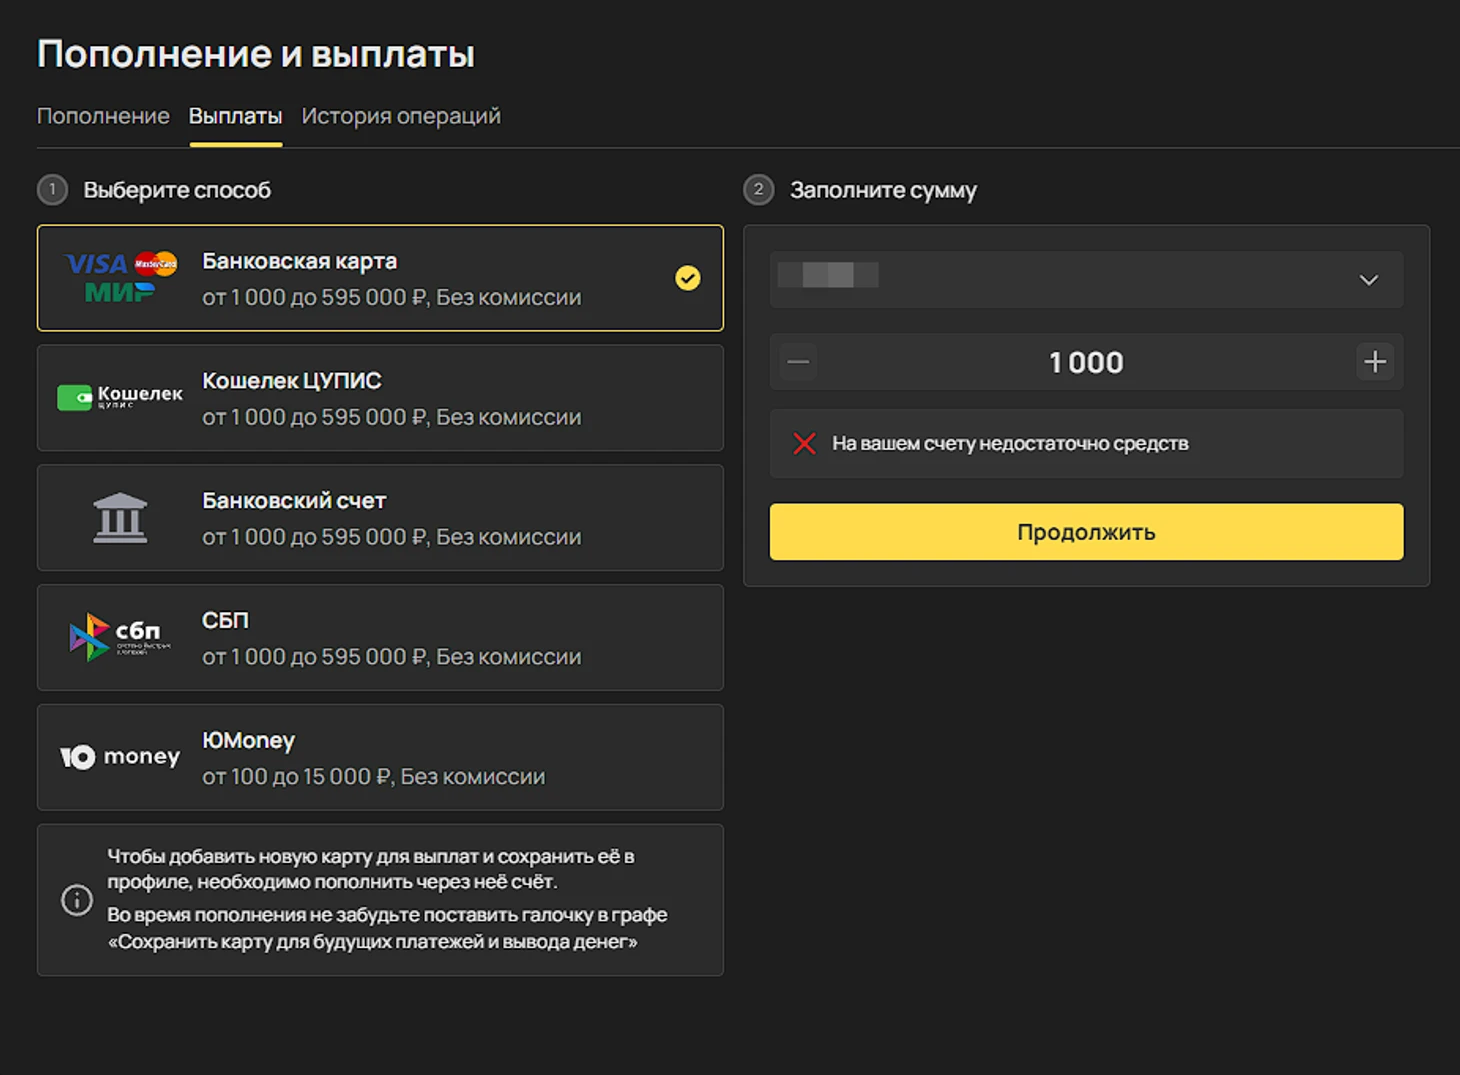Open the История операций tab
Screen dimensions: 1460x1075
coord(401,116)
